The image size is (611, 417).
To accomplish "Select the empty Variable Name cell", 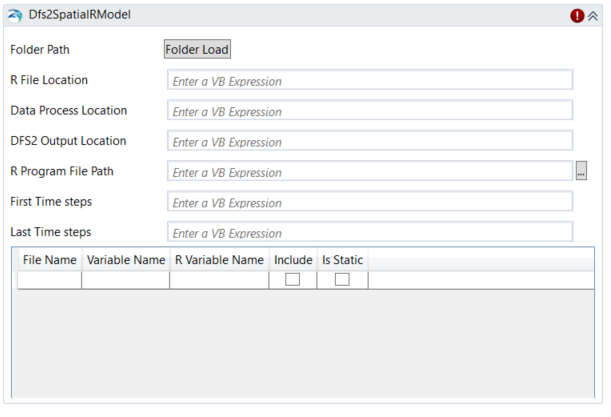I will tap(126, 280).
